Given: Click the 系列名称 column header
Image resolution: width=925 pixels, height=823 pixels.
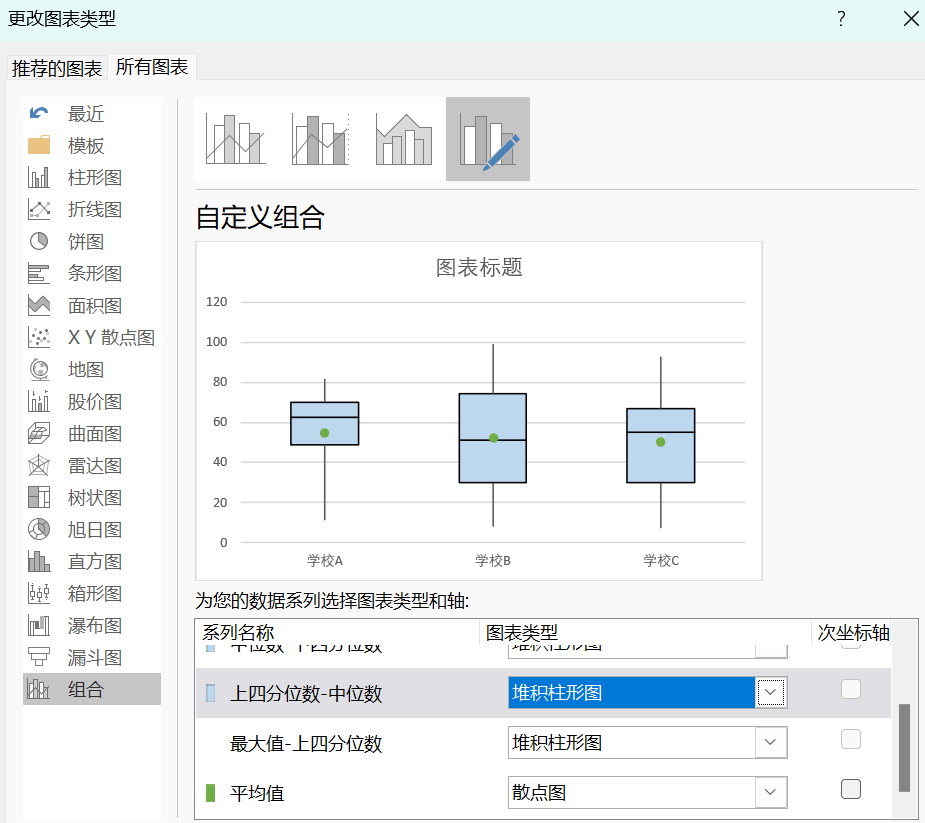Looking at the screenshot, I should pos(238,632).
